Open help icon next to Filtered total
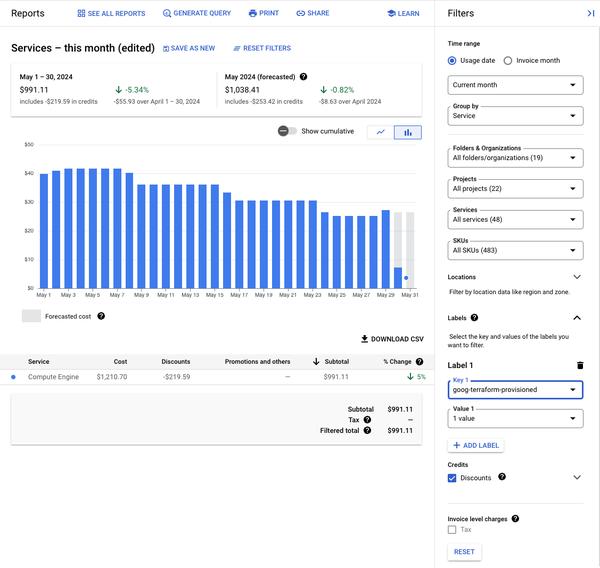This screenshot has height=568, width=600. click(x=367, y=431)
